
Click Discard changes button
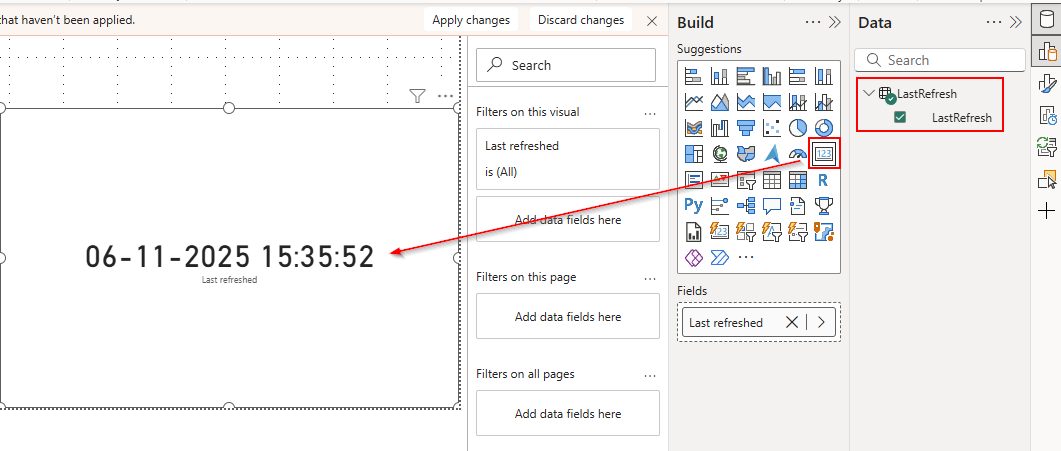coord(580,20)
